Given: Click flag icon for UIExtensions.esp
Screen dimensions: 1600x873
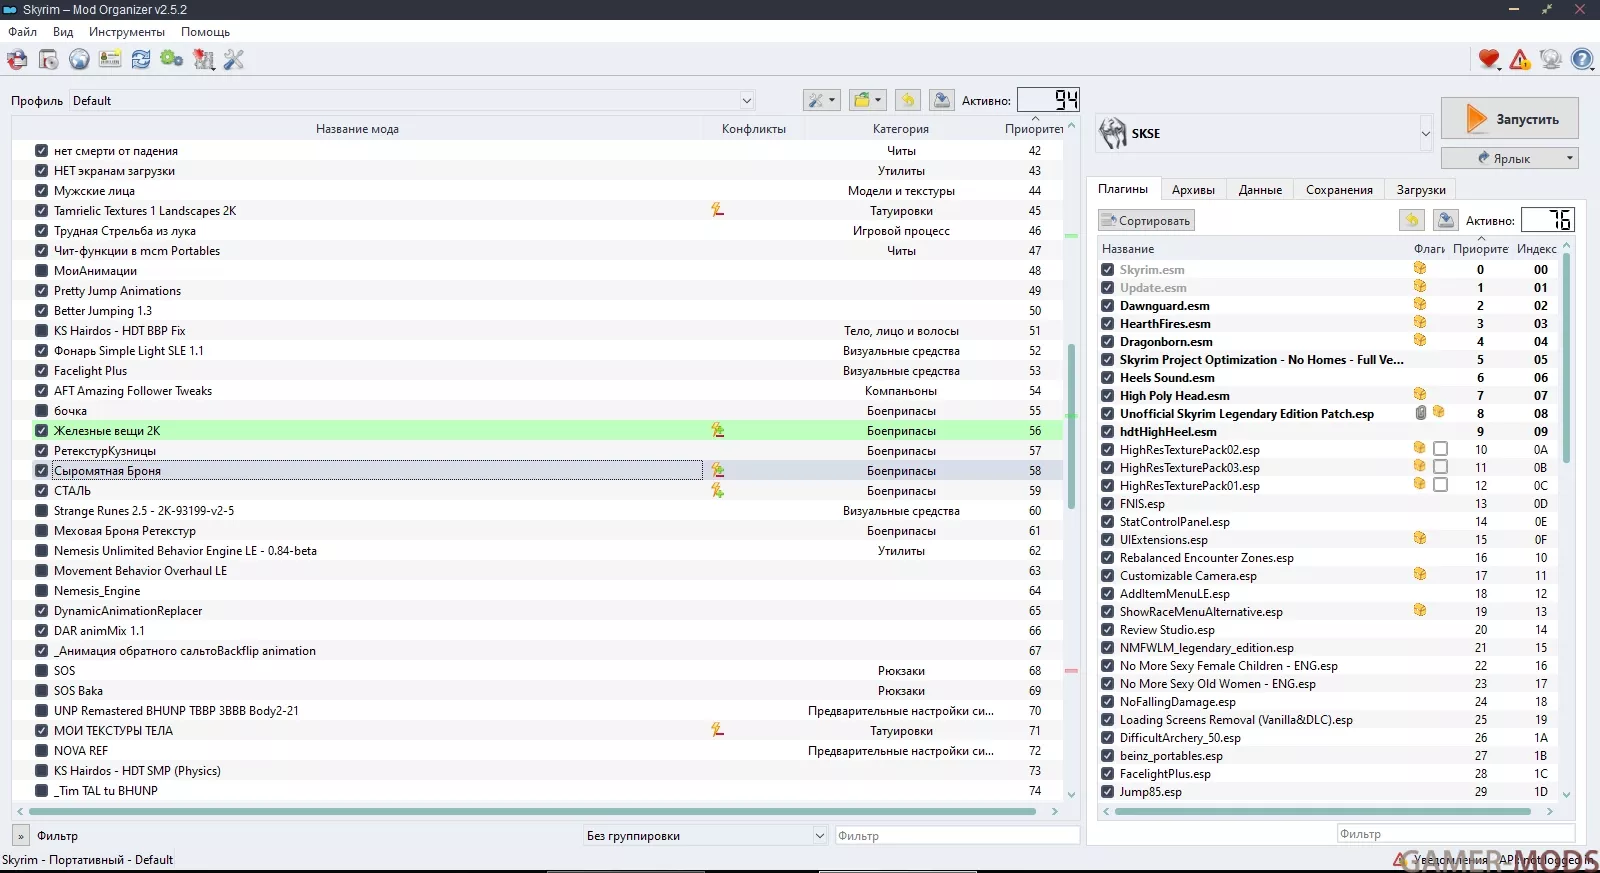Looking at the screenshot, I should click(x=1419, y=538).
